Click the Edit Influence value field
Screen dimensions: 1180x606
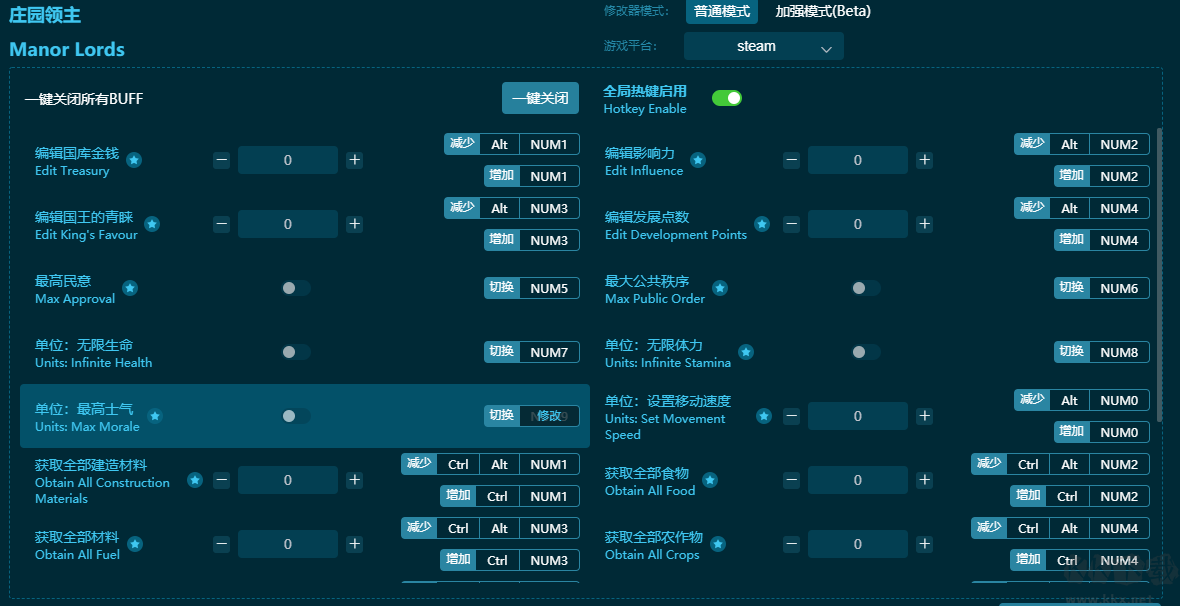point(858,160)
